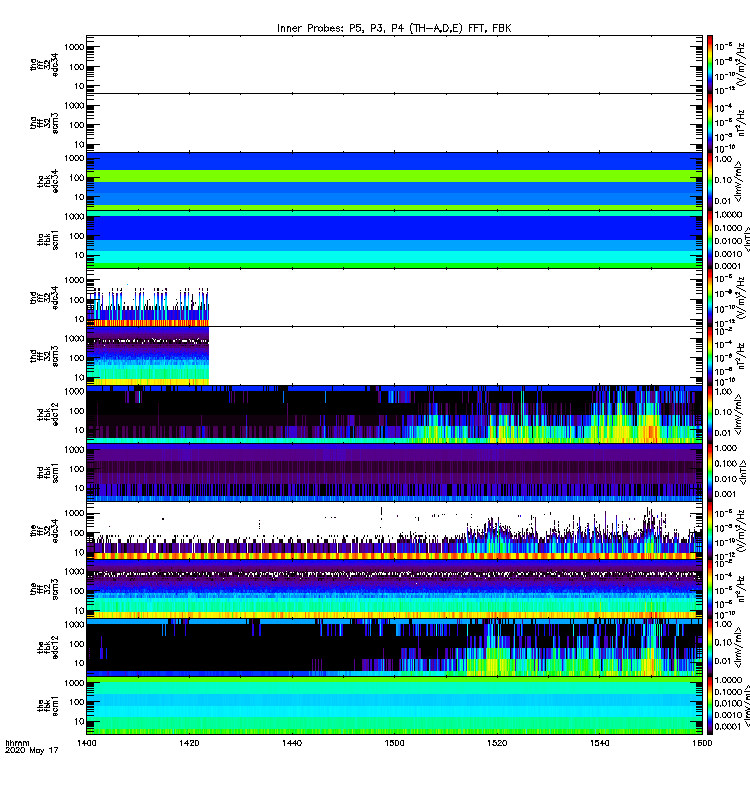This screenshot has height=800, width=750.
Task: Click the thd fff scm3 data block before 1424
Action: (148, 356)
